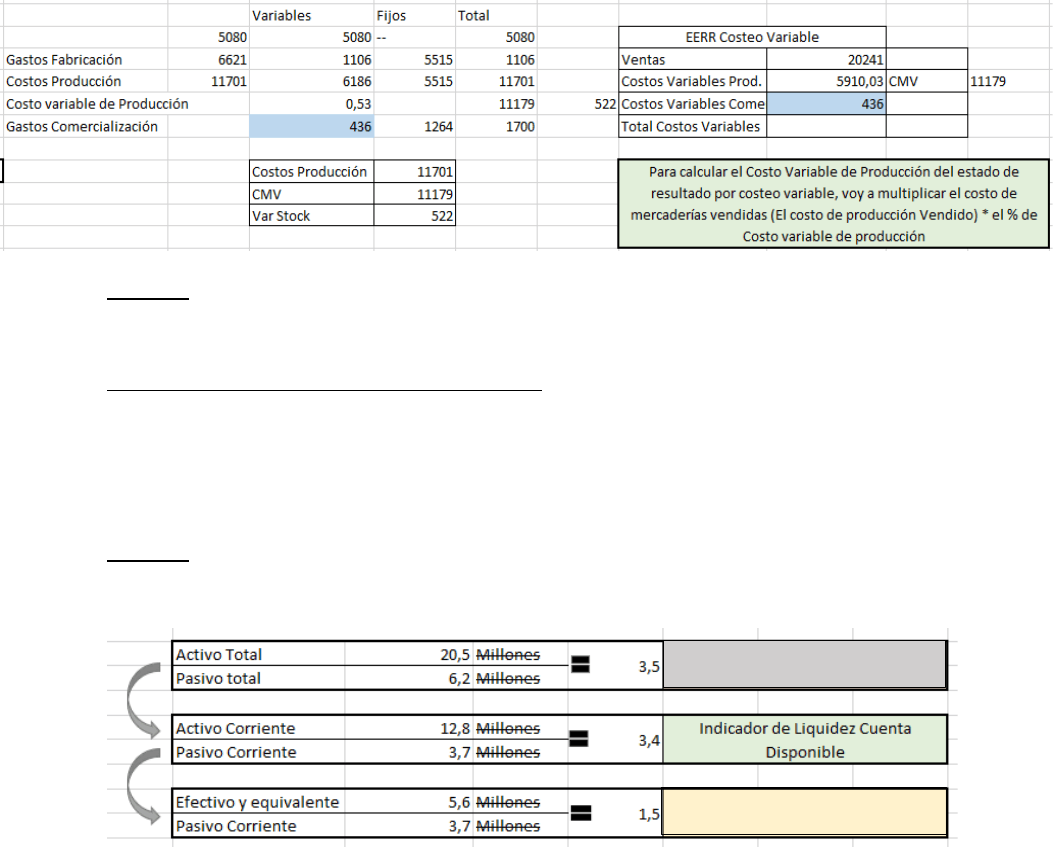Screen dimensions: 1053x847
Task: Select the EERR Costeo Variable header cell
Action: (x=752, y=37)
